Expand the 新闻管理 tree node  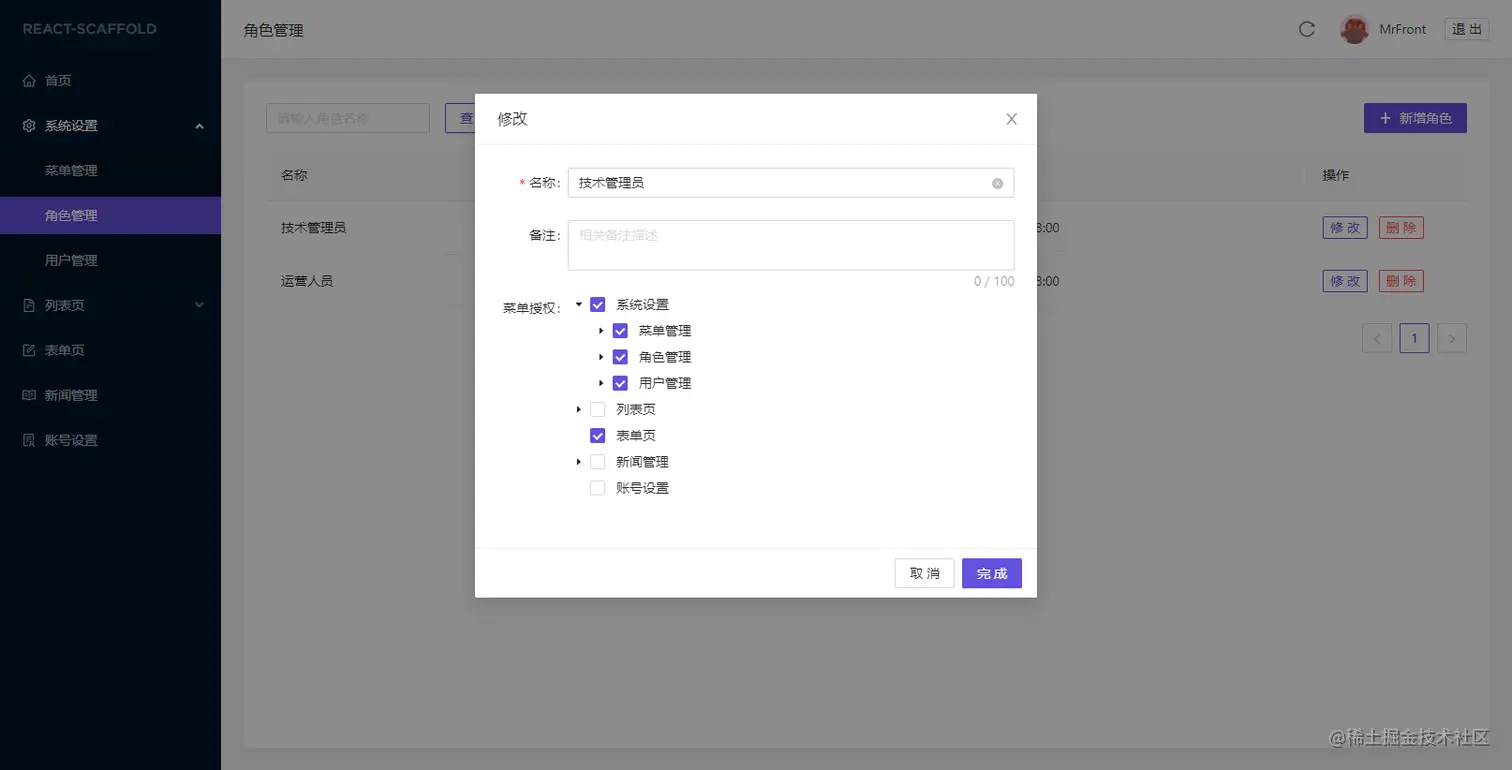578,461
